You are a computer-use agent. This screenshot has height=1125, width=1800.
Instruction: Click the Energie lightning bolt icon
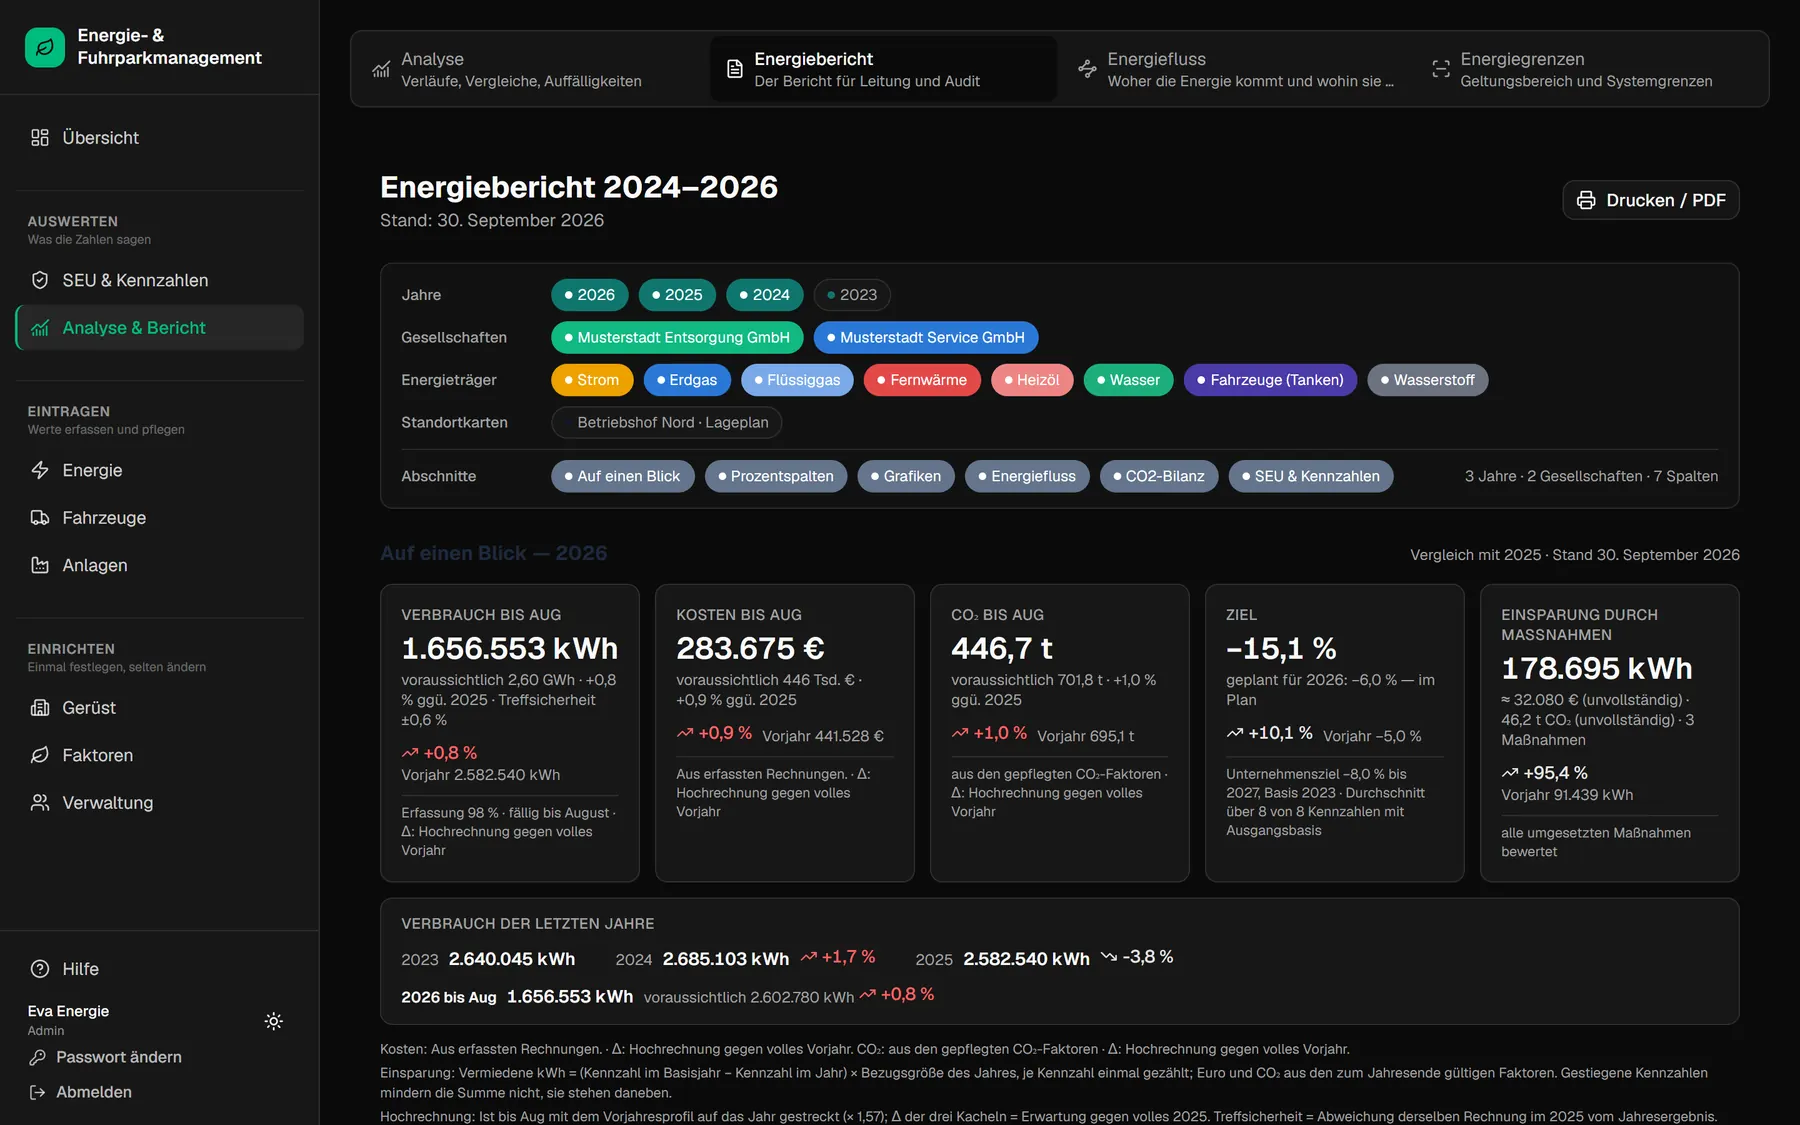(40, 471)
